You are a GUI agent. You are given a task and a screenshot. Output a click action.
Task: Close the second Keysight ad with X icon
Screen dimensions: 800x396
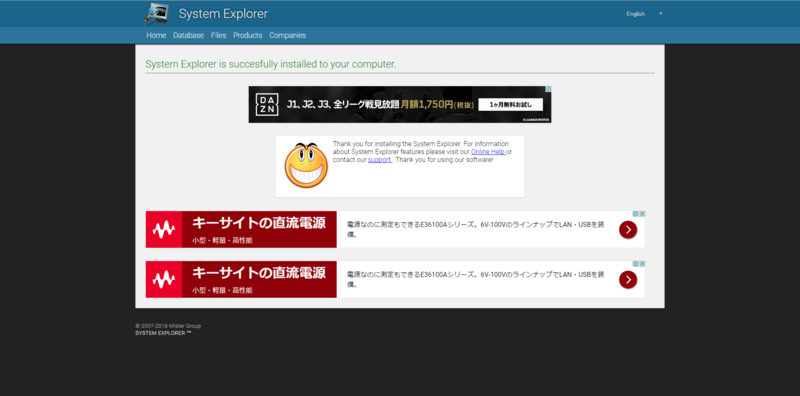click(643, 264)
